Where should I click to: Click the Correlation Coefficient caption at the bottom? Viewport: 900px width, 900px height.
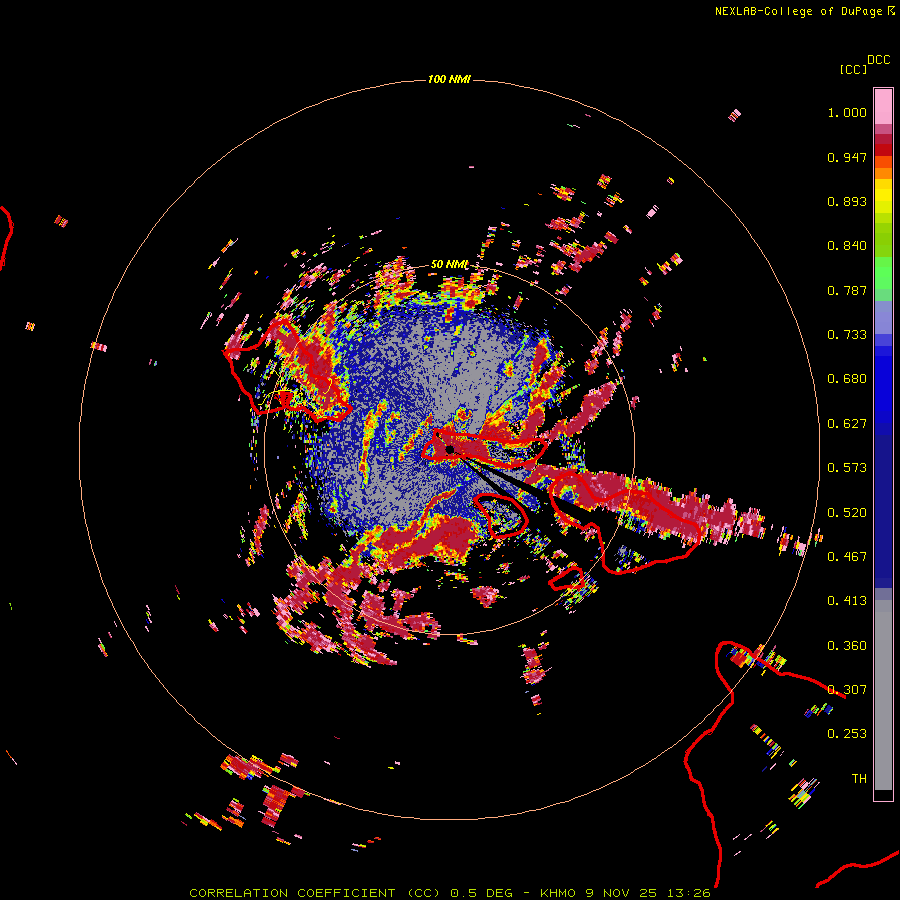(x=450, y=893)
